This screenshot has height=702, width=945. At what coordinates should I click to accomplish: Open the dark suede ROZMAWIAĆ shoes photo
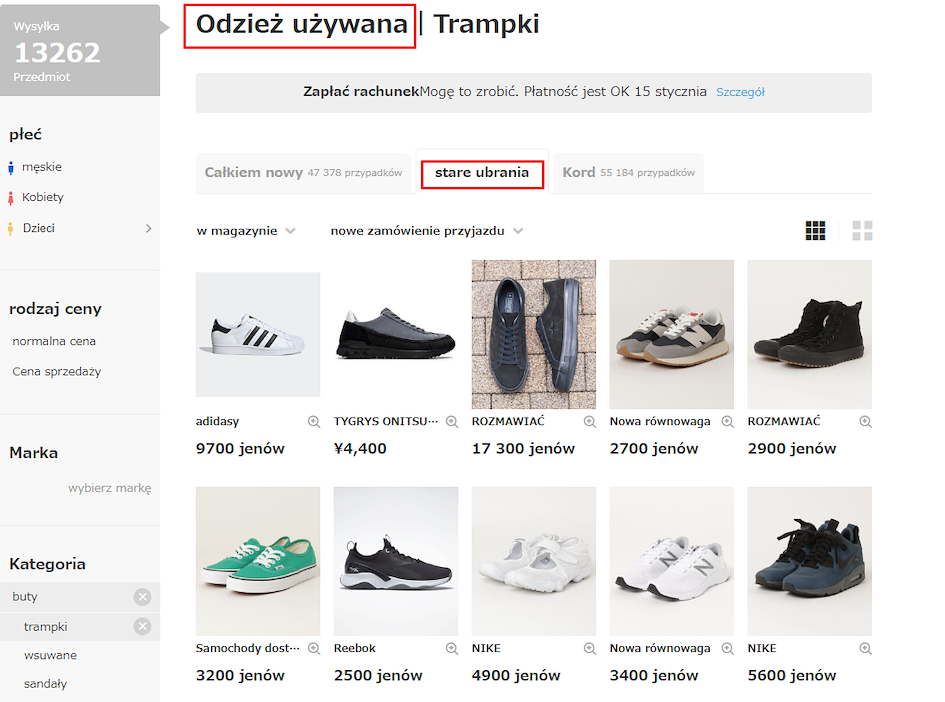point(534,334)
